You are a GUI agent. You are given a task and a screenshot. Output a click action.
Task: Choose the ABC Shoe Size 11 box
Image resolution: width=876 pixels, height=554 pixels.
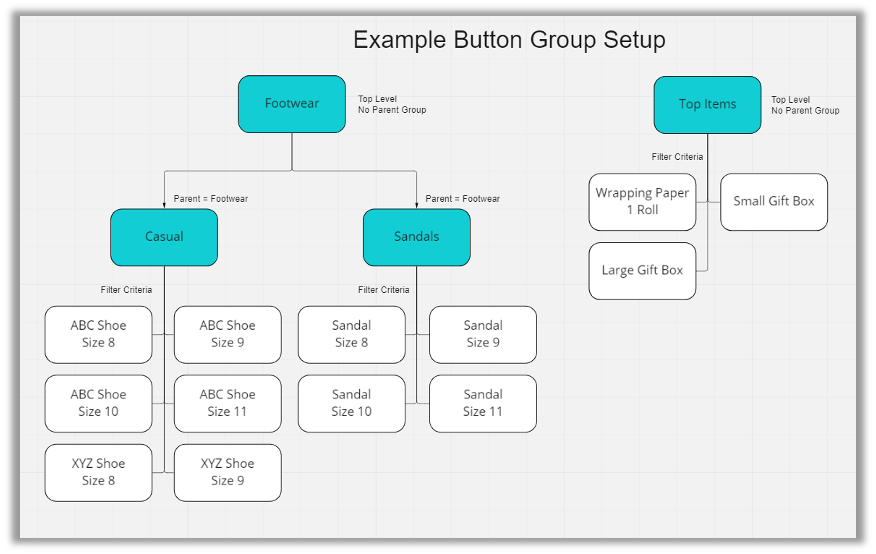point(227,403)
